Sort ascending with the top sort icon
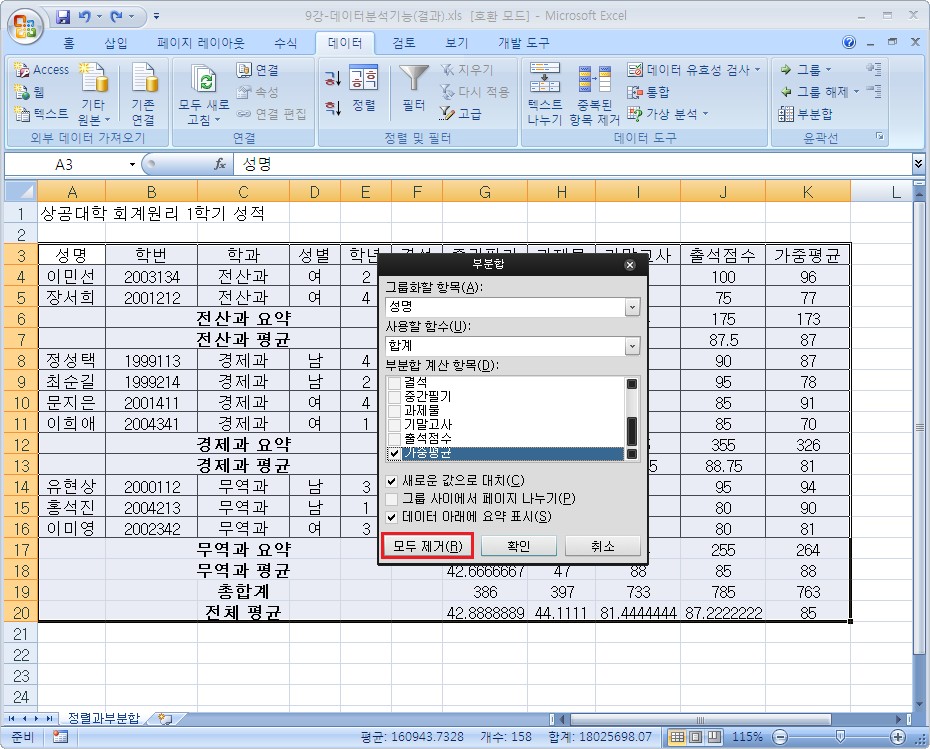This screenshot has width=930, height=749. tap(333, 78)
